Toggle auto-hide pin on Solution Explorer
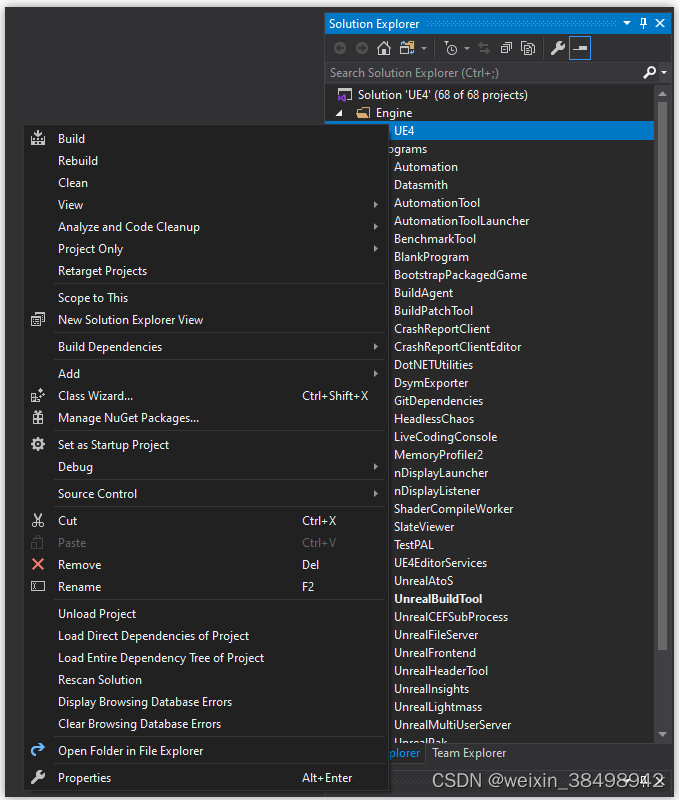679x800 pixels. click(643, 23)
